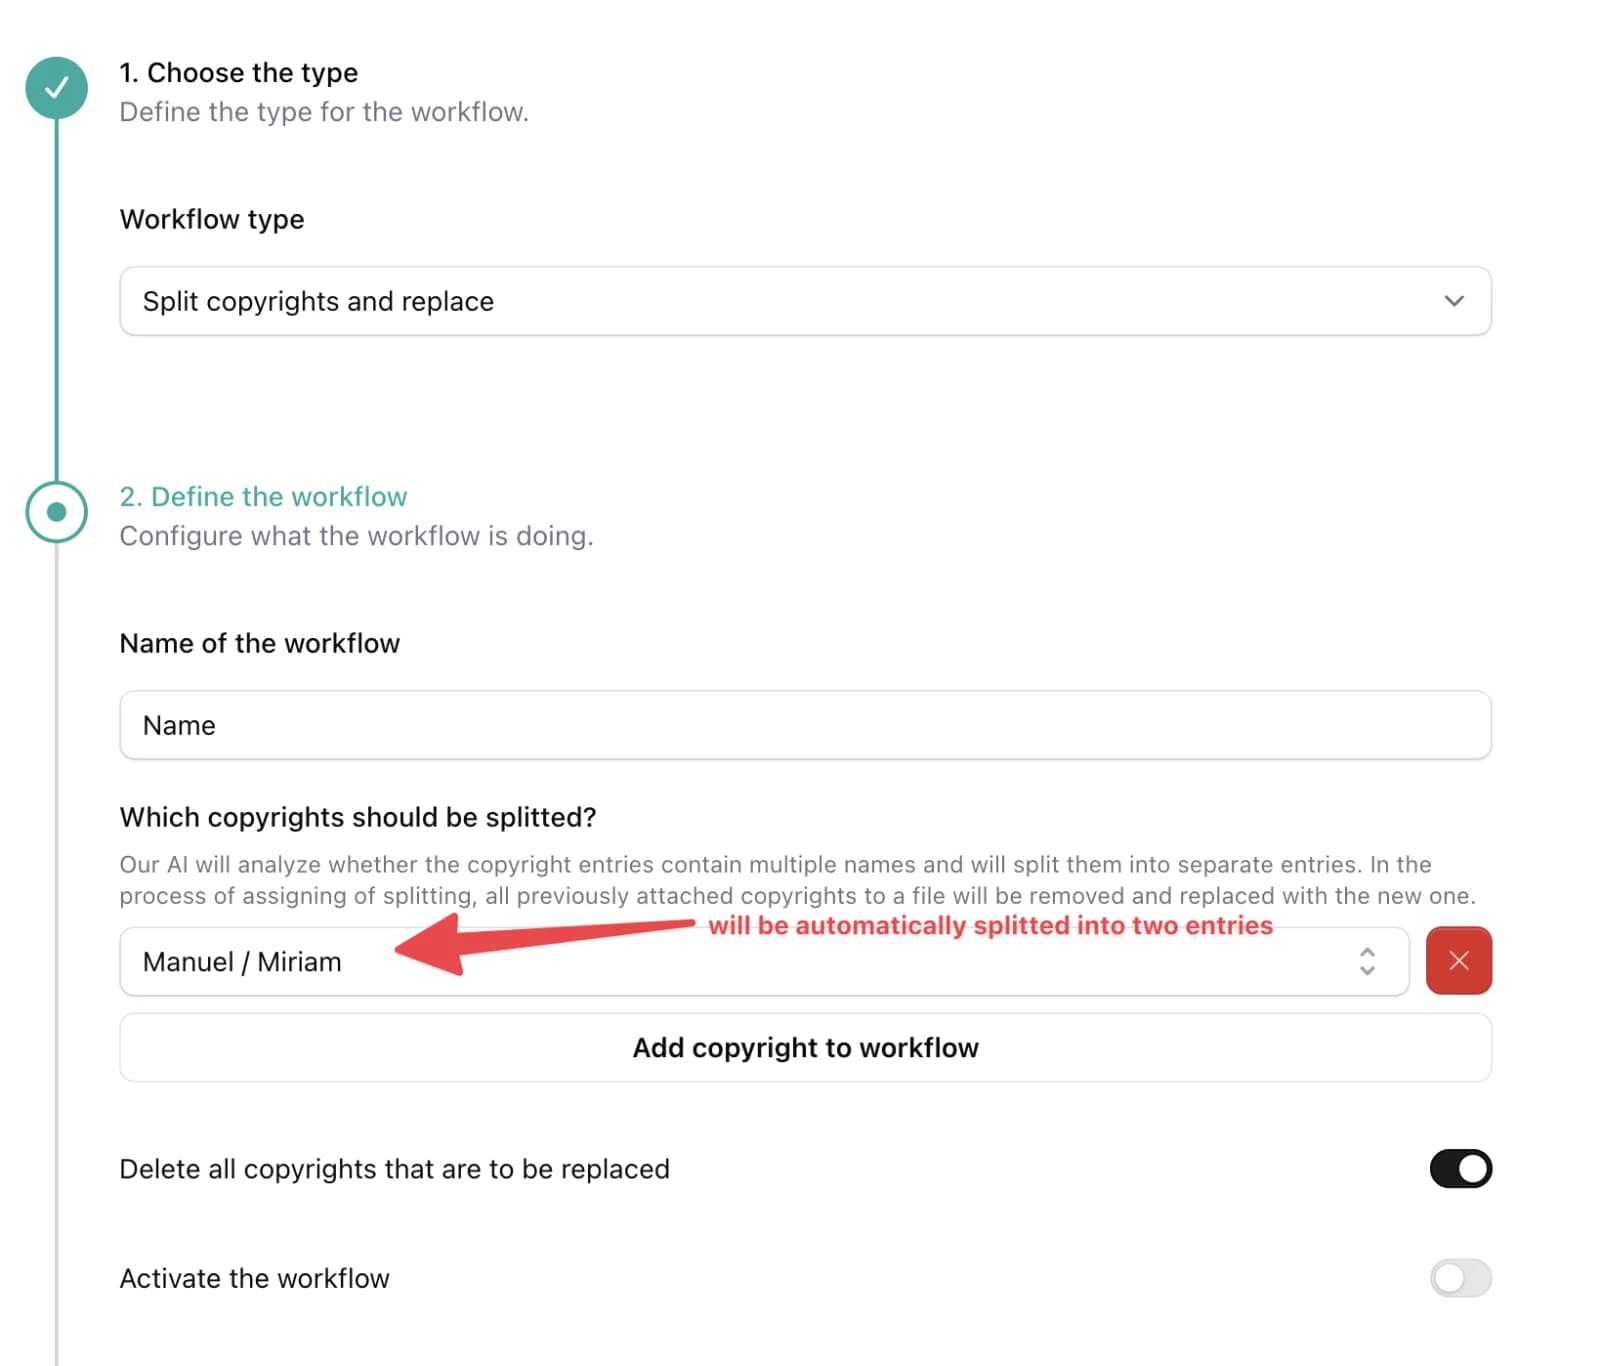Select the '2. Define the workflow' step heading
Viewport: 1600px width, 1366px height.
pos(263,497)
